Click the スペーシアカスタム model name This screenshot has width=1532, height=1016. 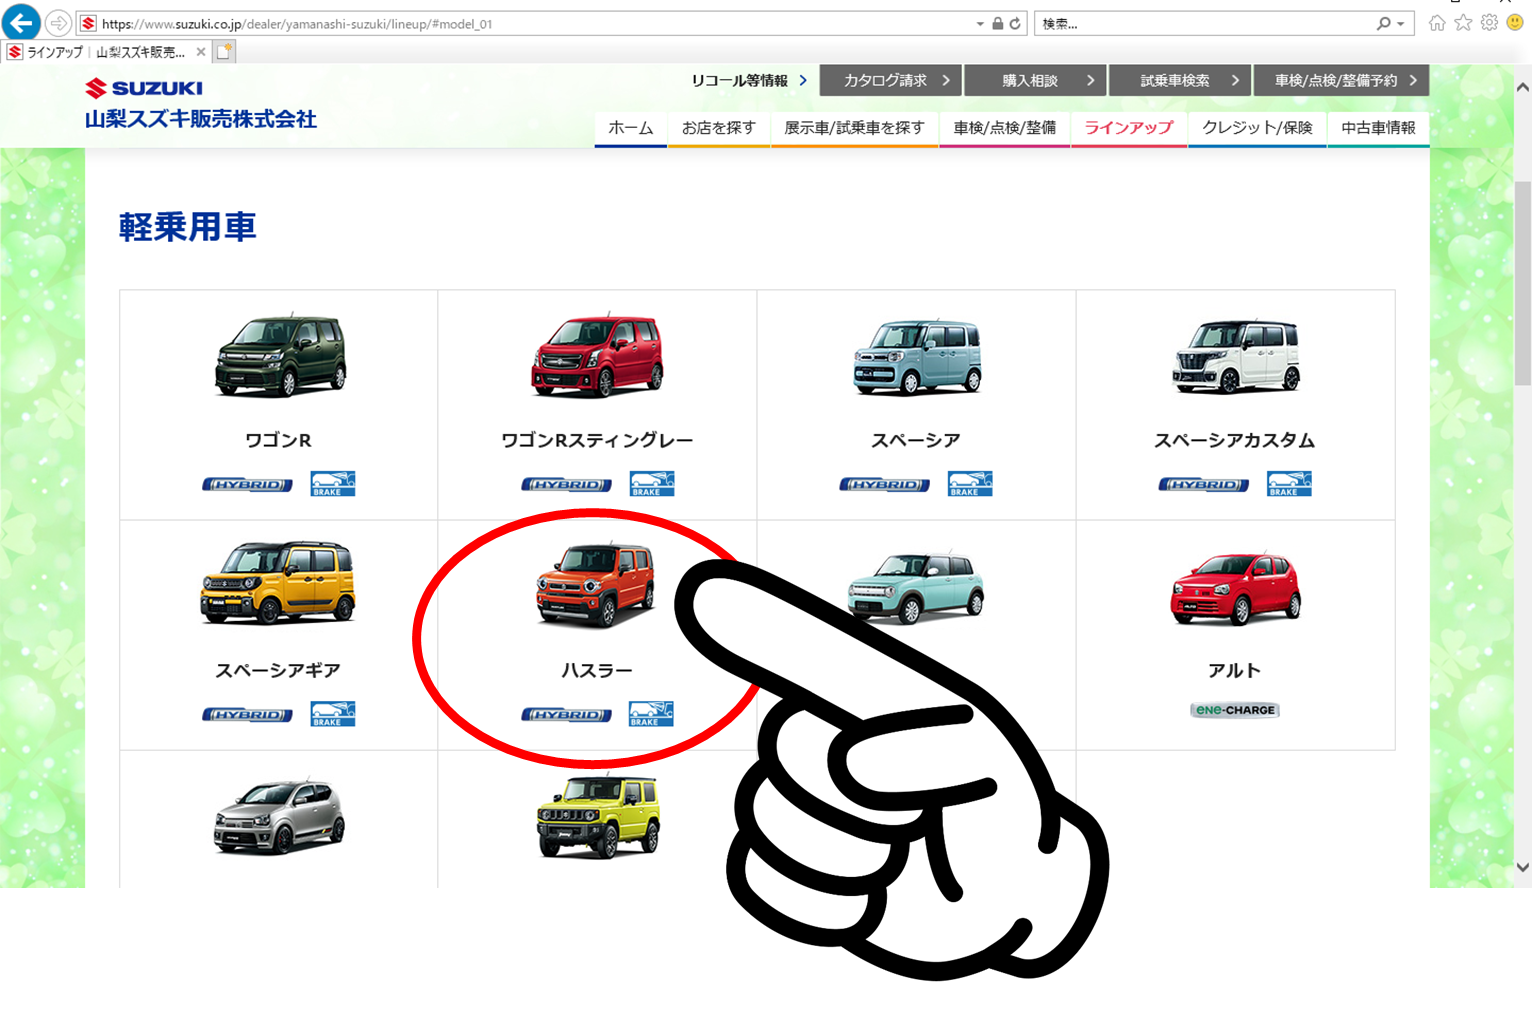click(x=1235, y=440)
